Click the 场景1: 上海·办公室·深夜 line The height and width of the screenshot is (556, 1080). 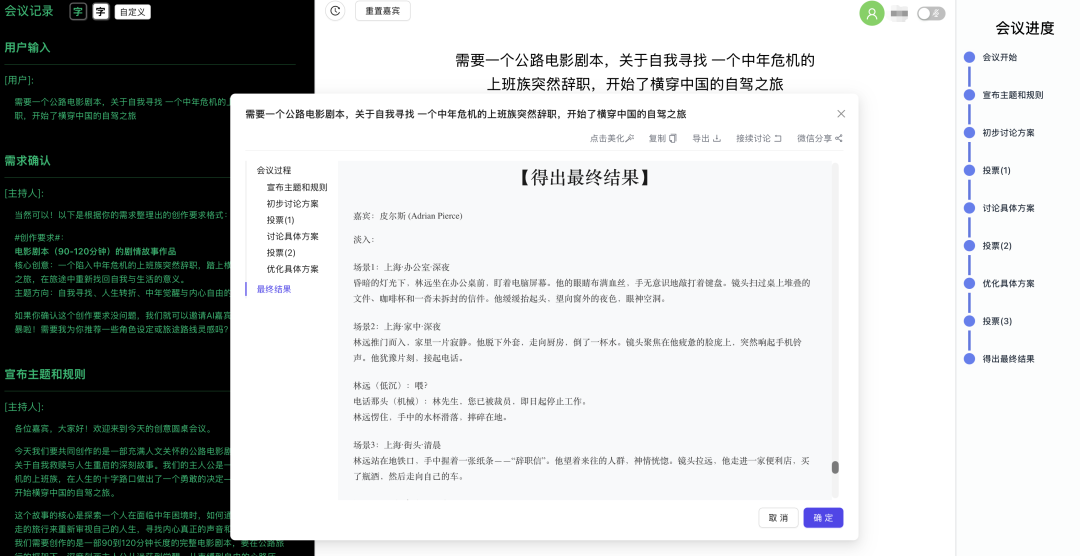(x=402, y=267)
